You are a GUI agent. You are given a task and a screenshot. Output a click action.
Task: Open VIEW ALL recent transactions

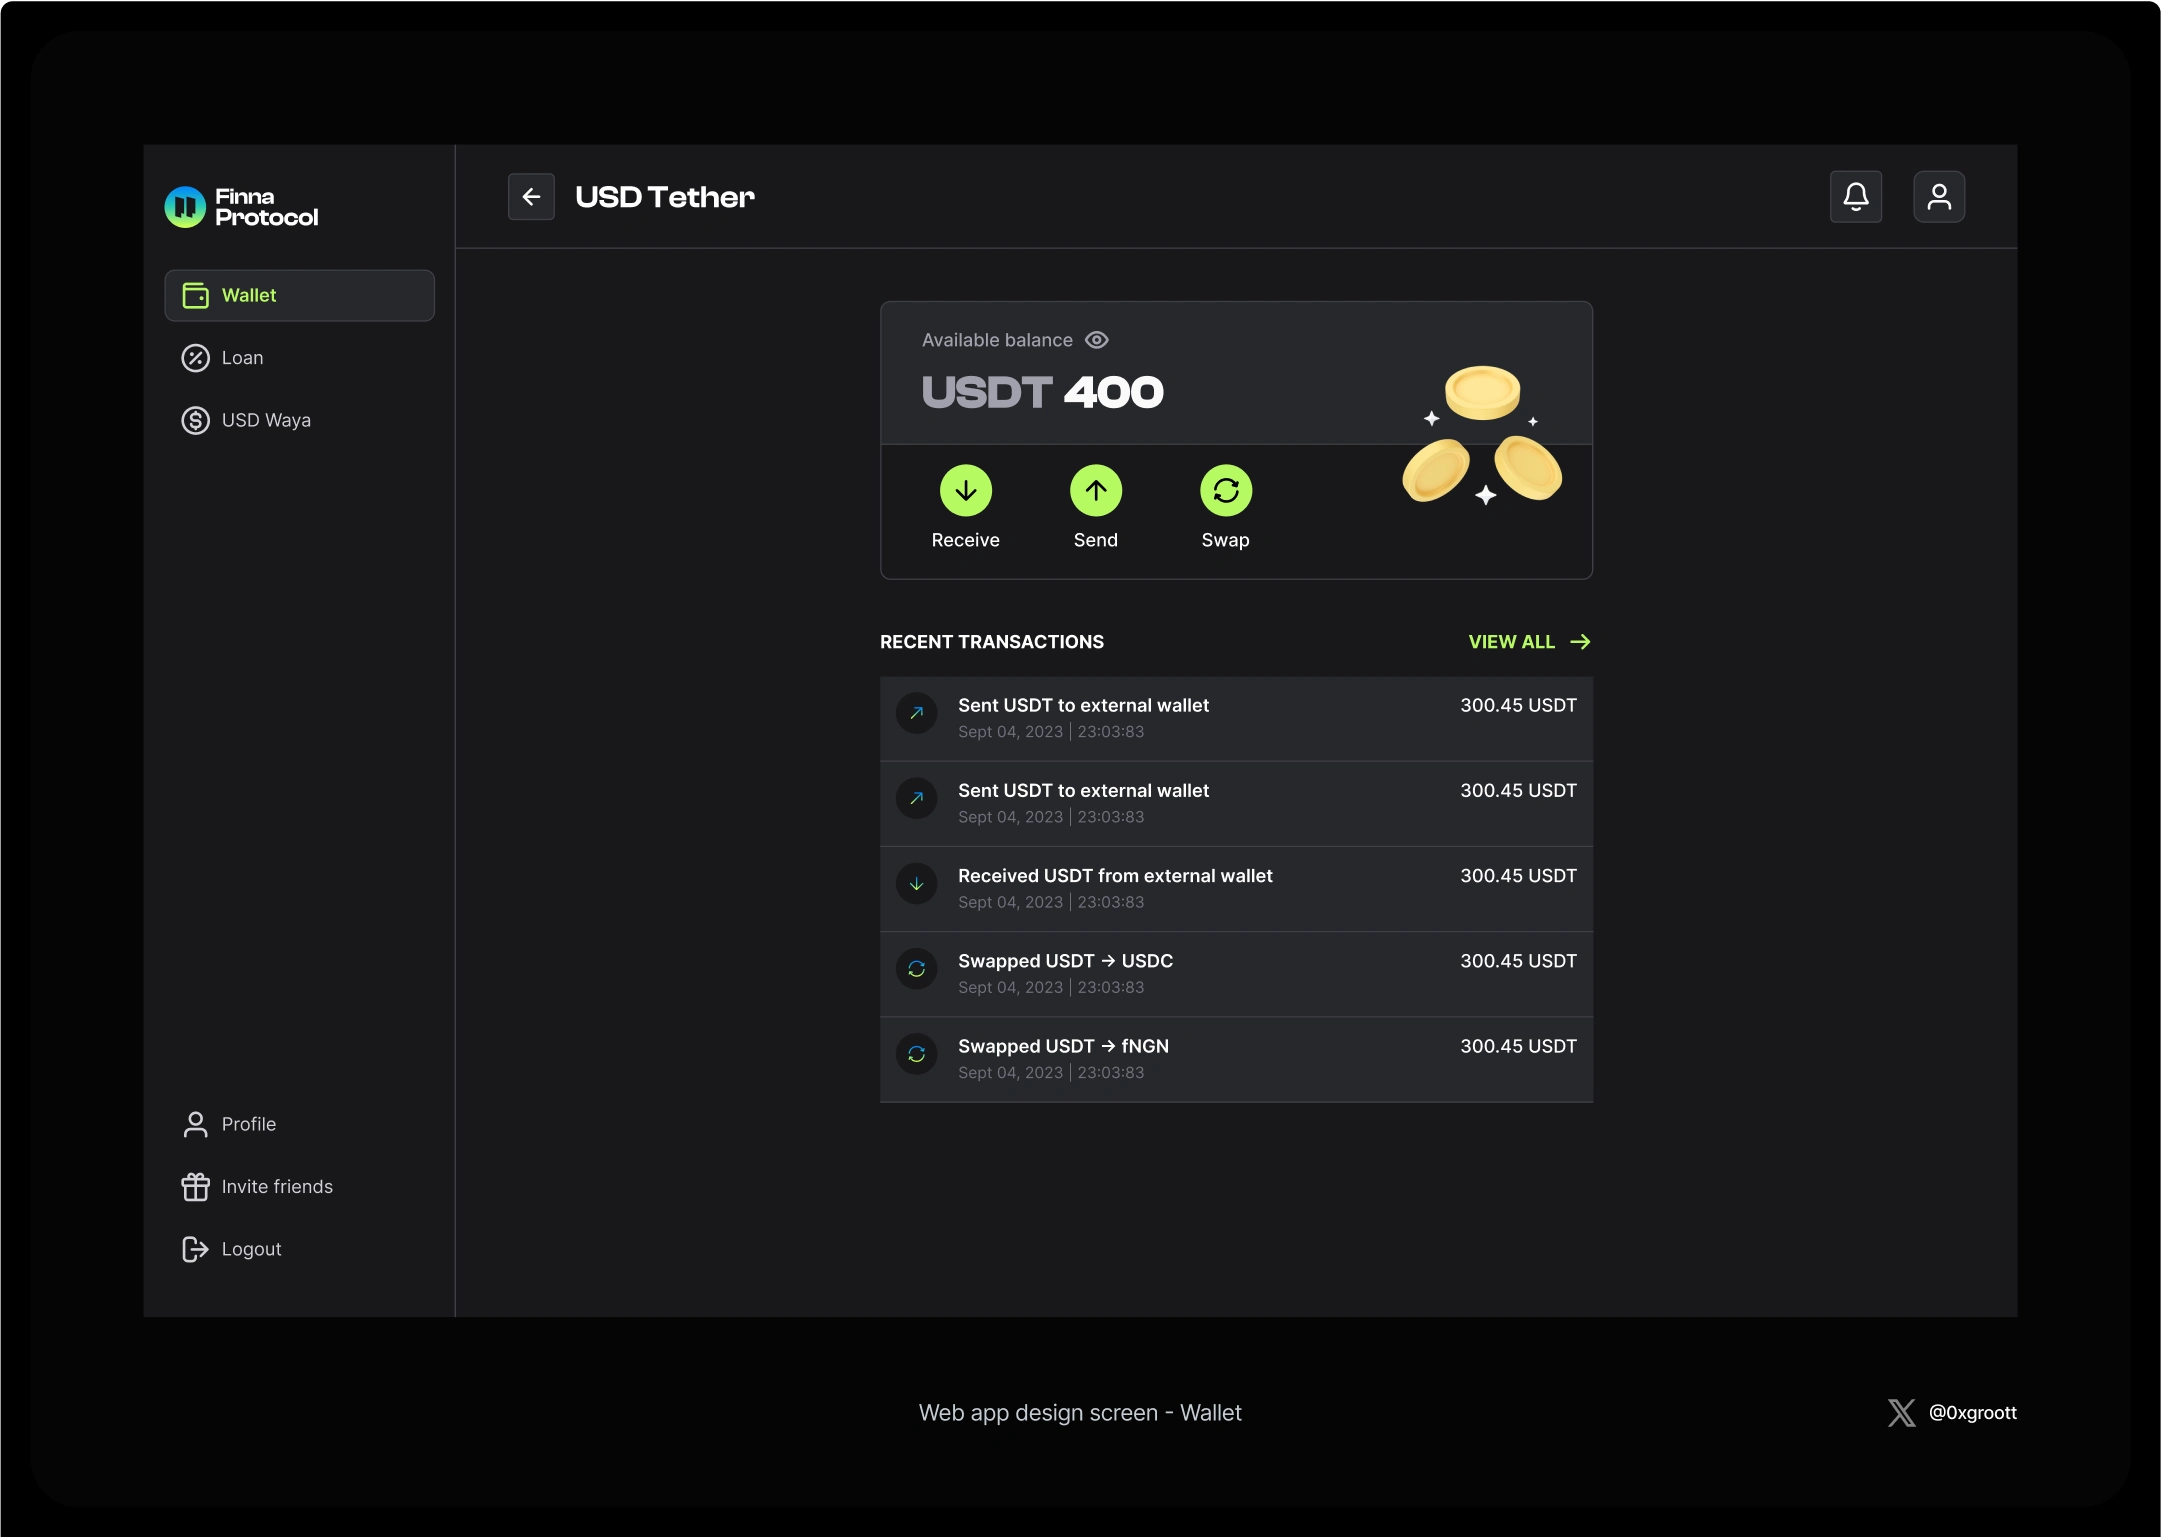(1511, 641)
